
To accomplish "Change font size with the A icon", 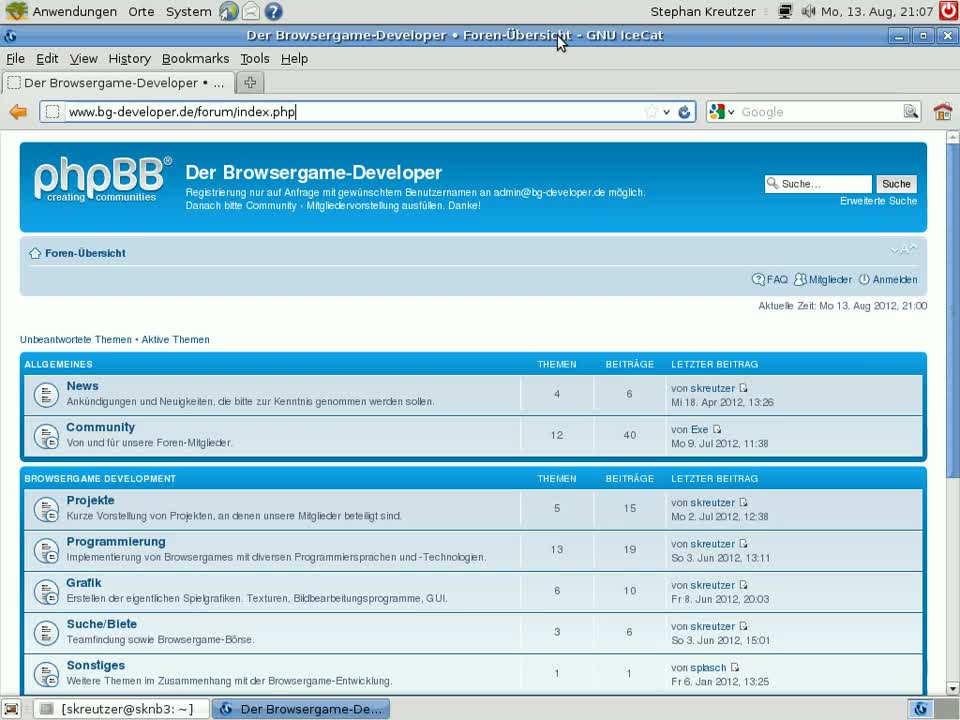I will (x=904, y=249).
